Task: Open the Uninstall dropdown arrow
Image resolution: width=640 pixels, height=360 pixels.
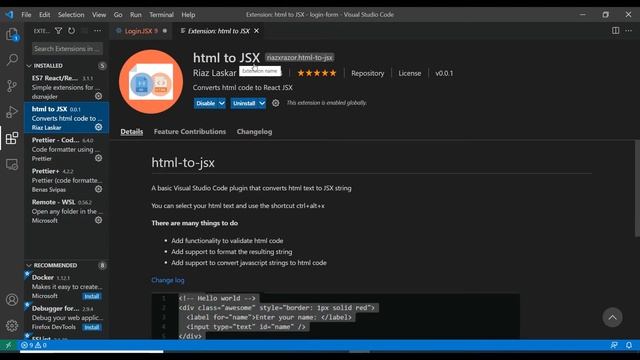Action: tap(262, 103)
